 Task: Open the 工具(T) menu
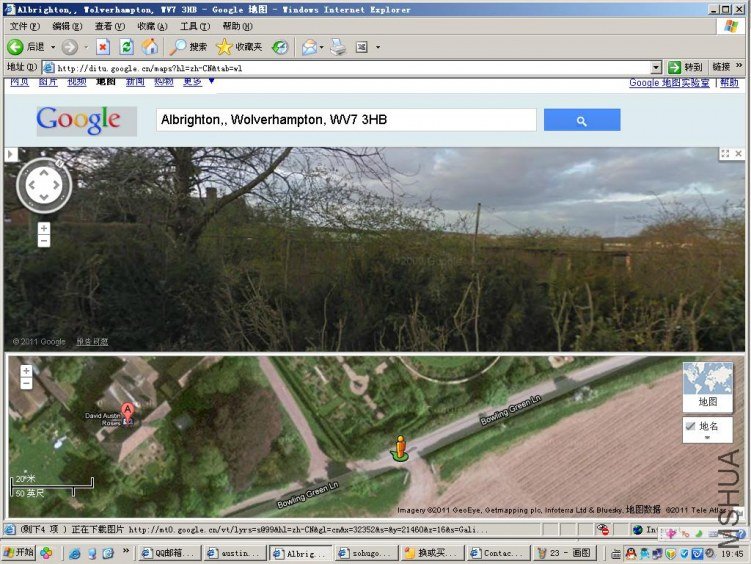[194, 26]
